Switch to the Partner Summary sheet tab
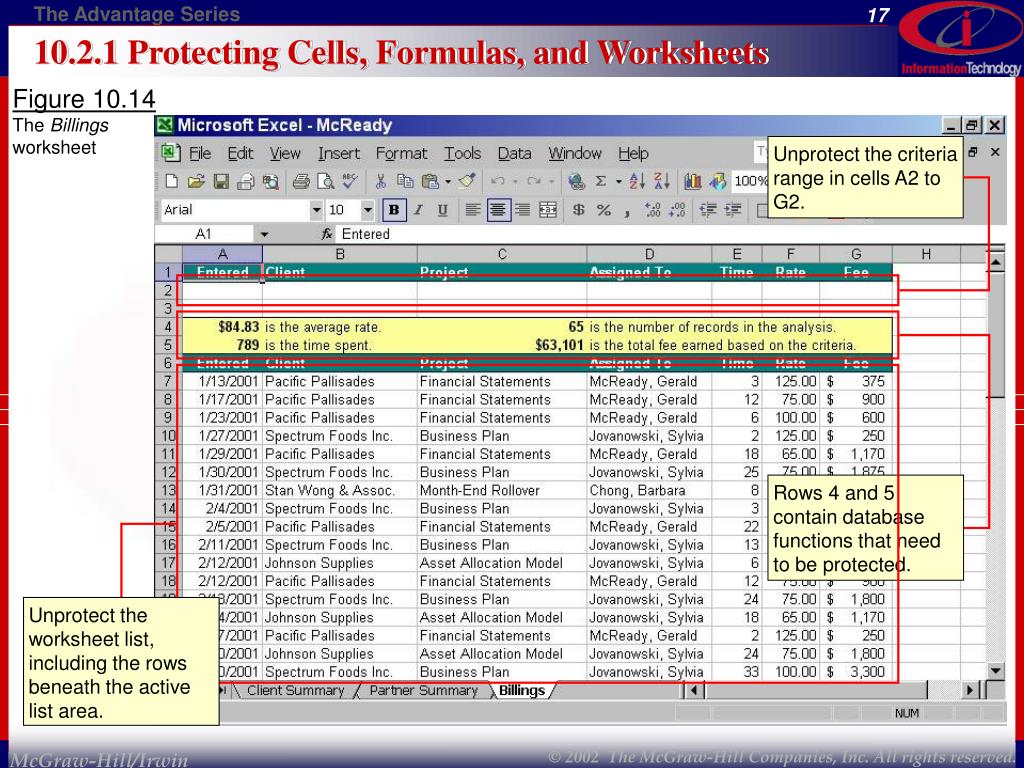Viewport: 1024px width, 768px height. (423, 690)
